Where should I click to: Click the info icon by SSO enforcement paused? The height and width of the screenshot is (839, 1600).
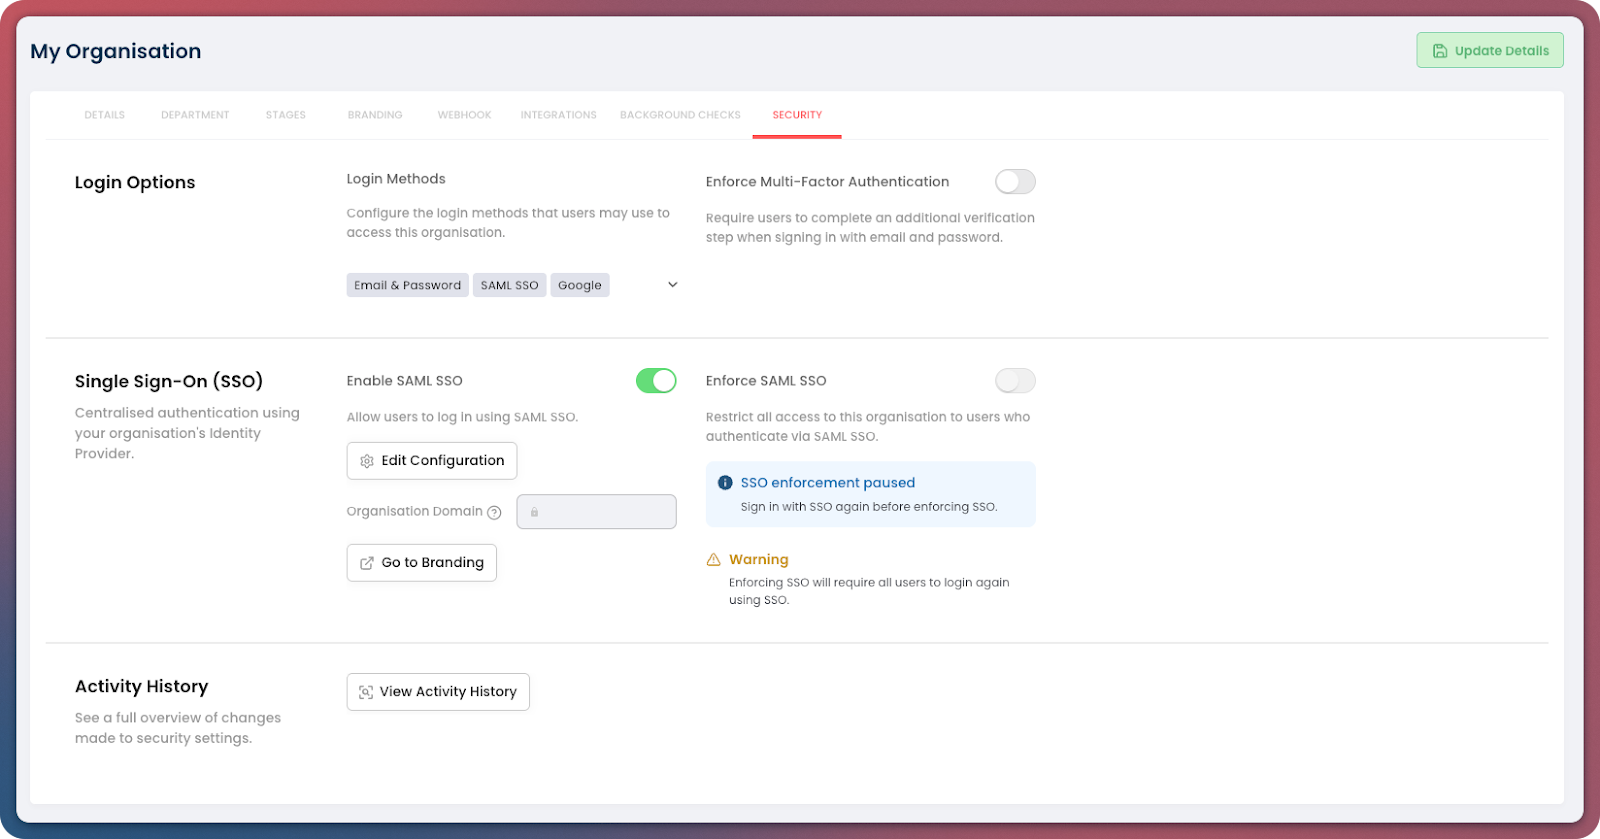pyautogui.click(x=725, y=483)
